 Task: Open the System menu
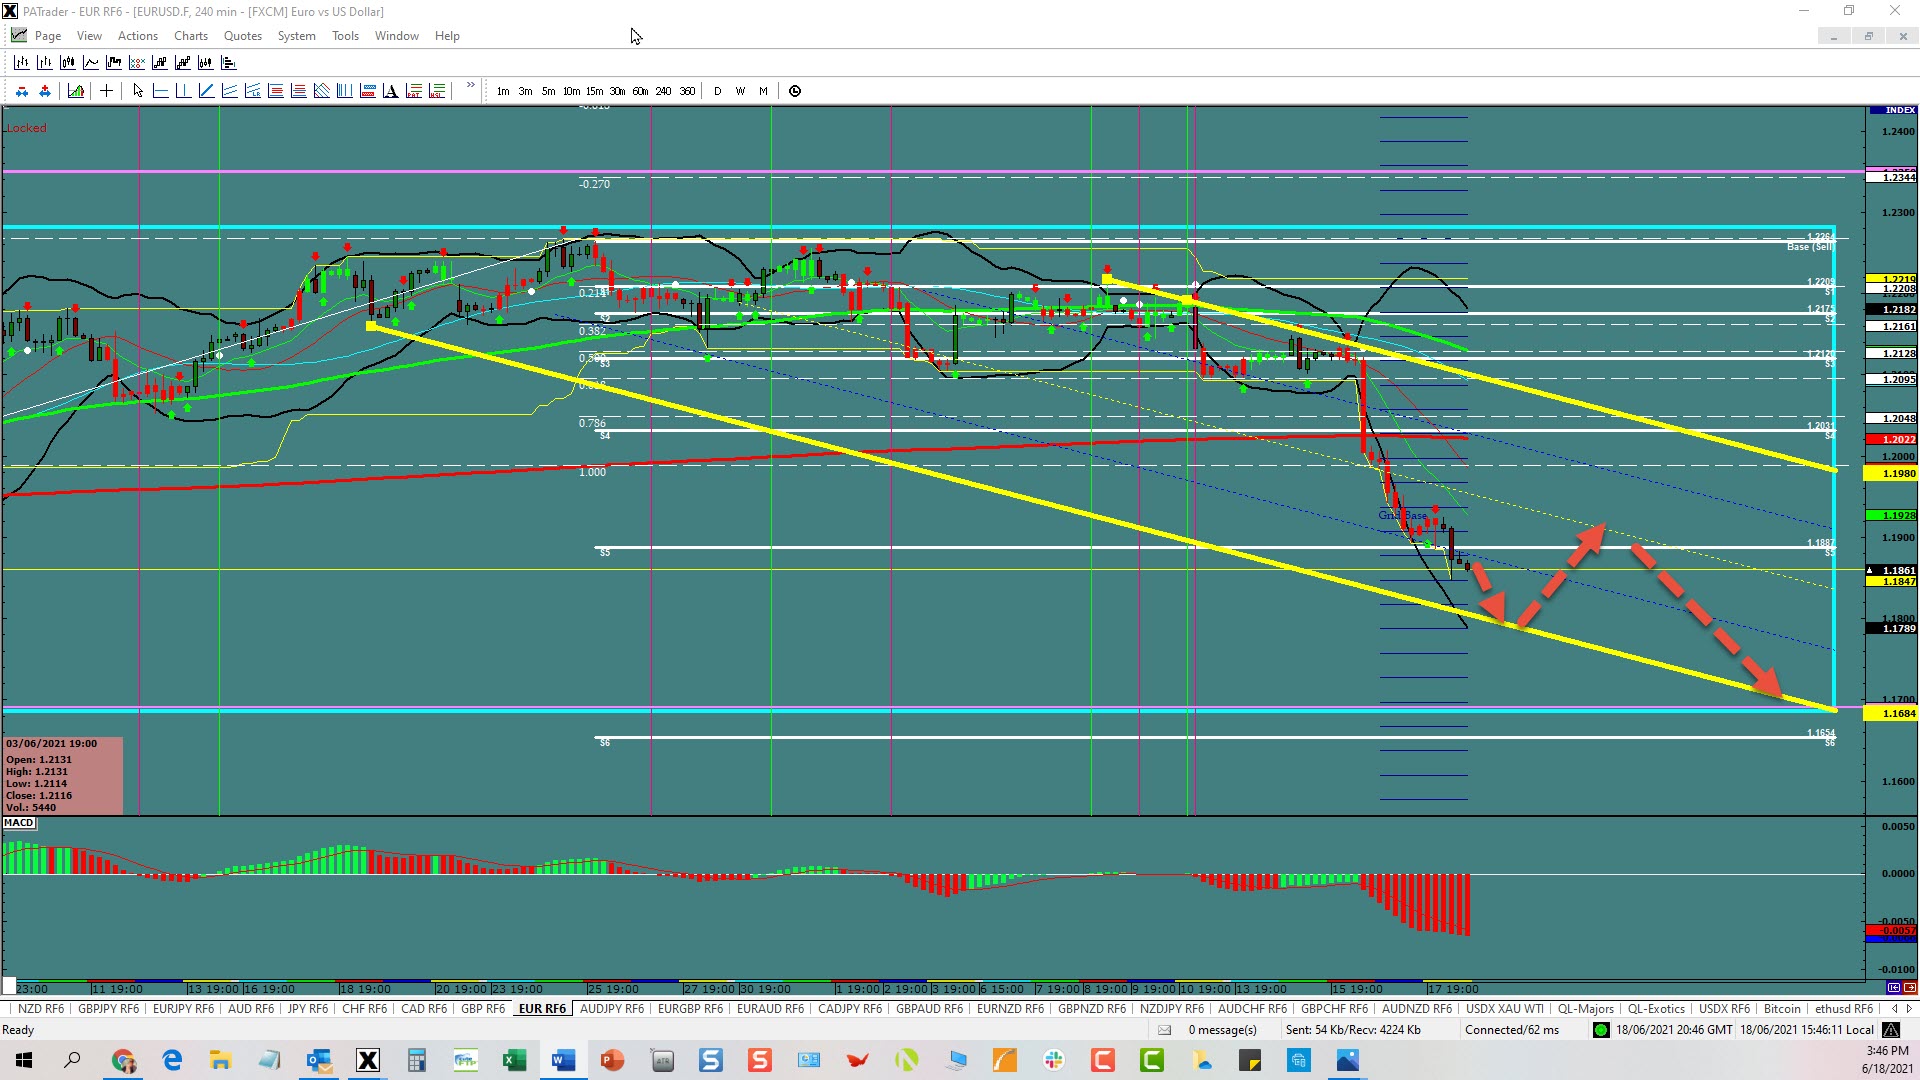point(296,36)
